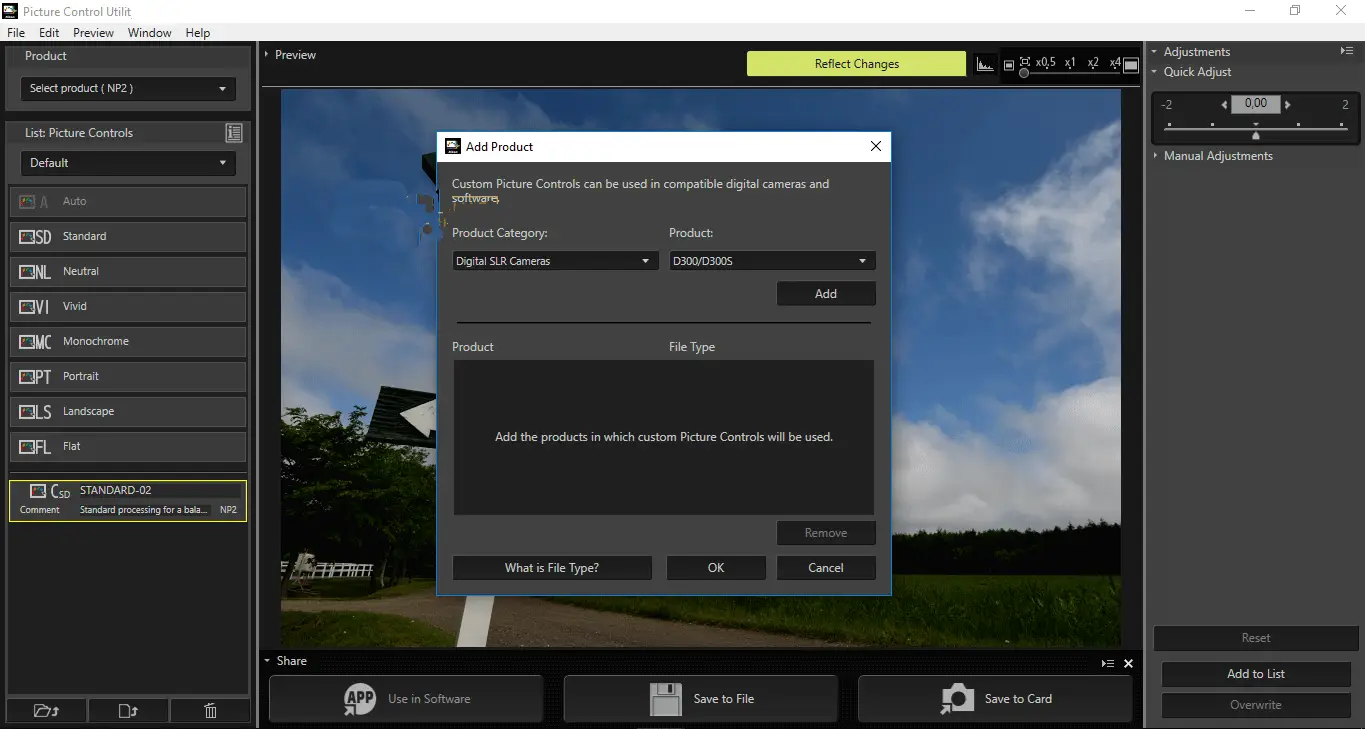Image resolution: width=1365 pixels, height=729 pixels.
Task: Click the preview zoom slider knob
Action: coord(1024,73)
